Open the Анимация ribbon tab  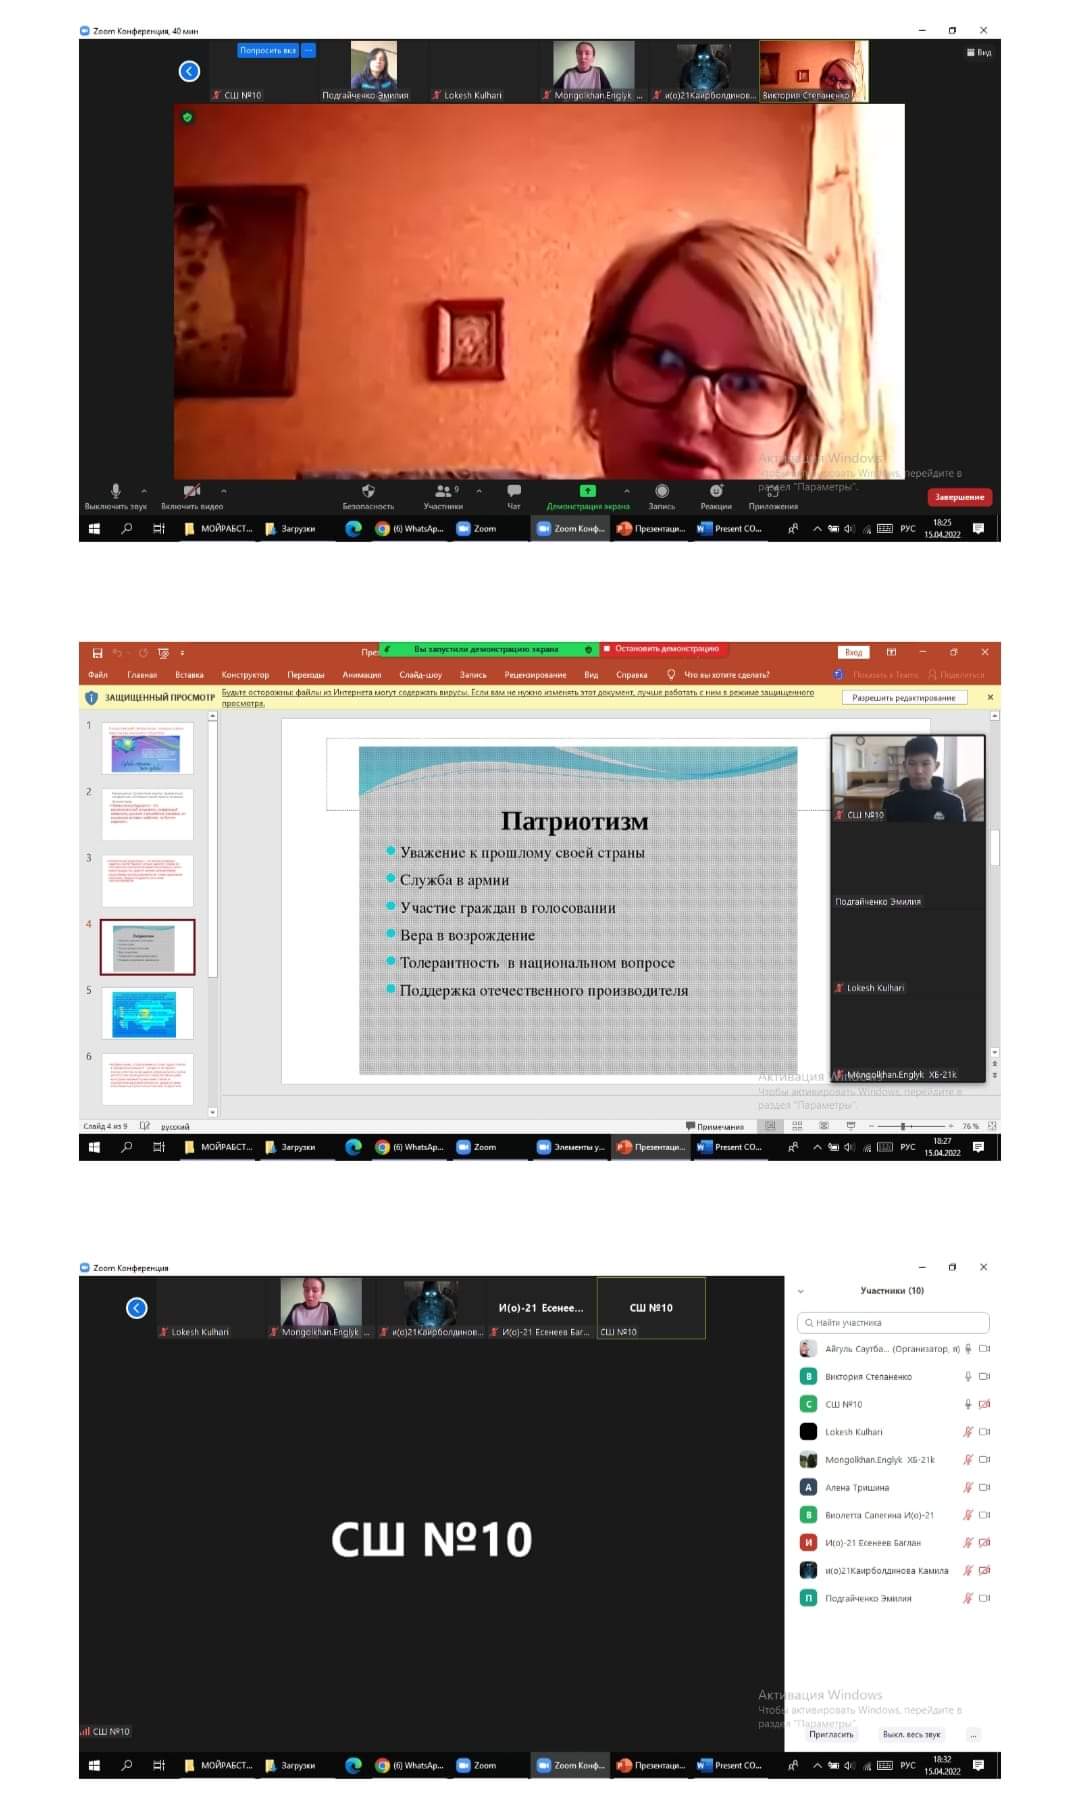pyautogui.click(x=362, y=675)
